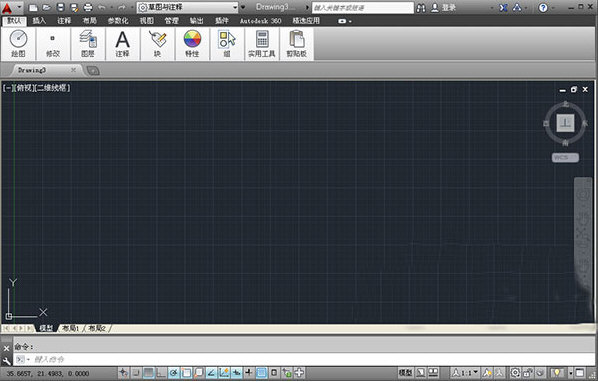Toggle Infer Constraints in status bar
This screenshot has width=598, height=382.
pos(123,373)
